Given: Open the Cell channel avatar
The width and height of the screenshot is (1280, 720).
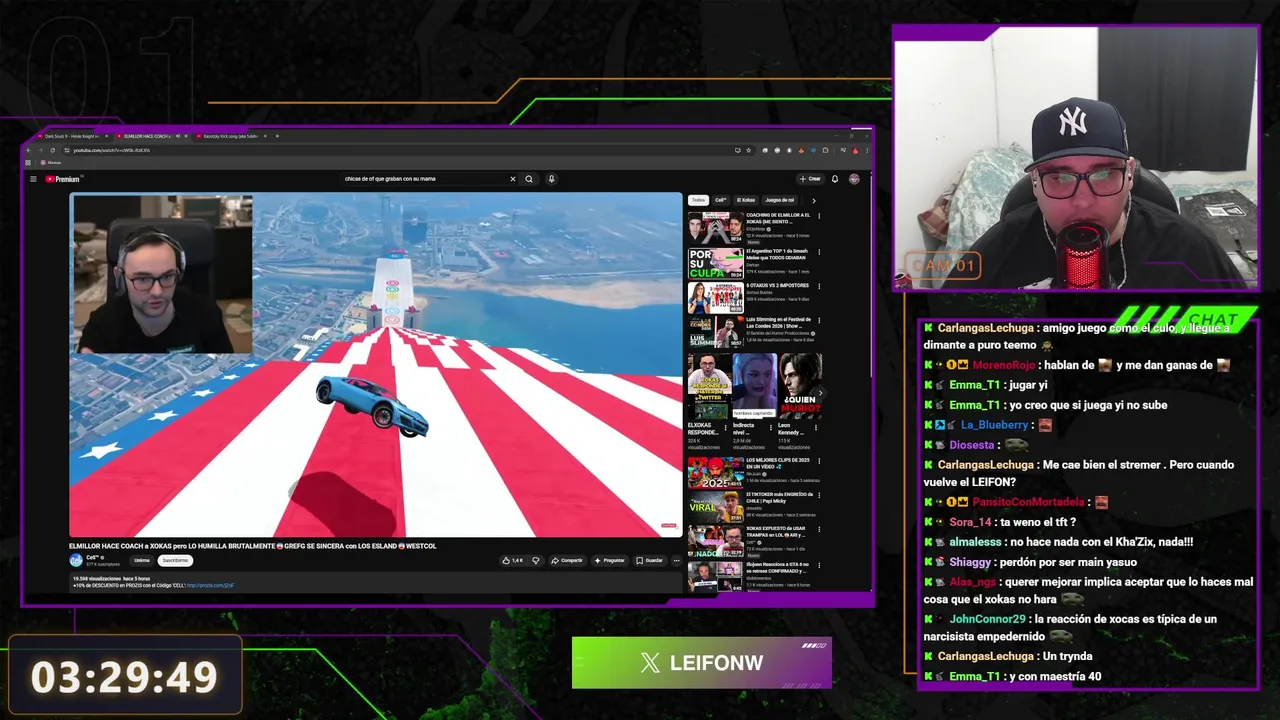Looking at the screenshot, I should [75, 560].
